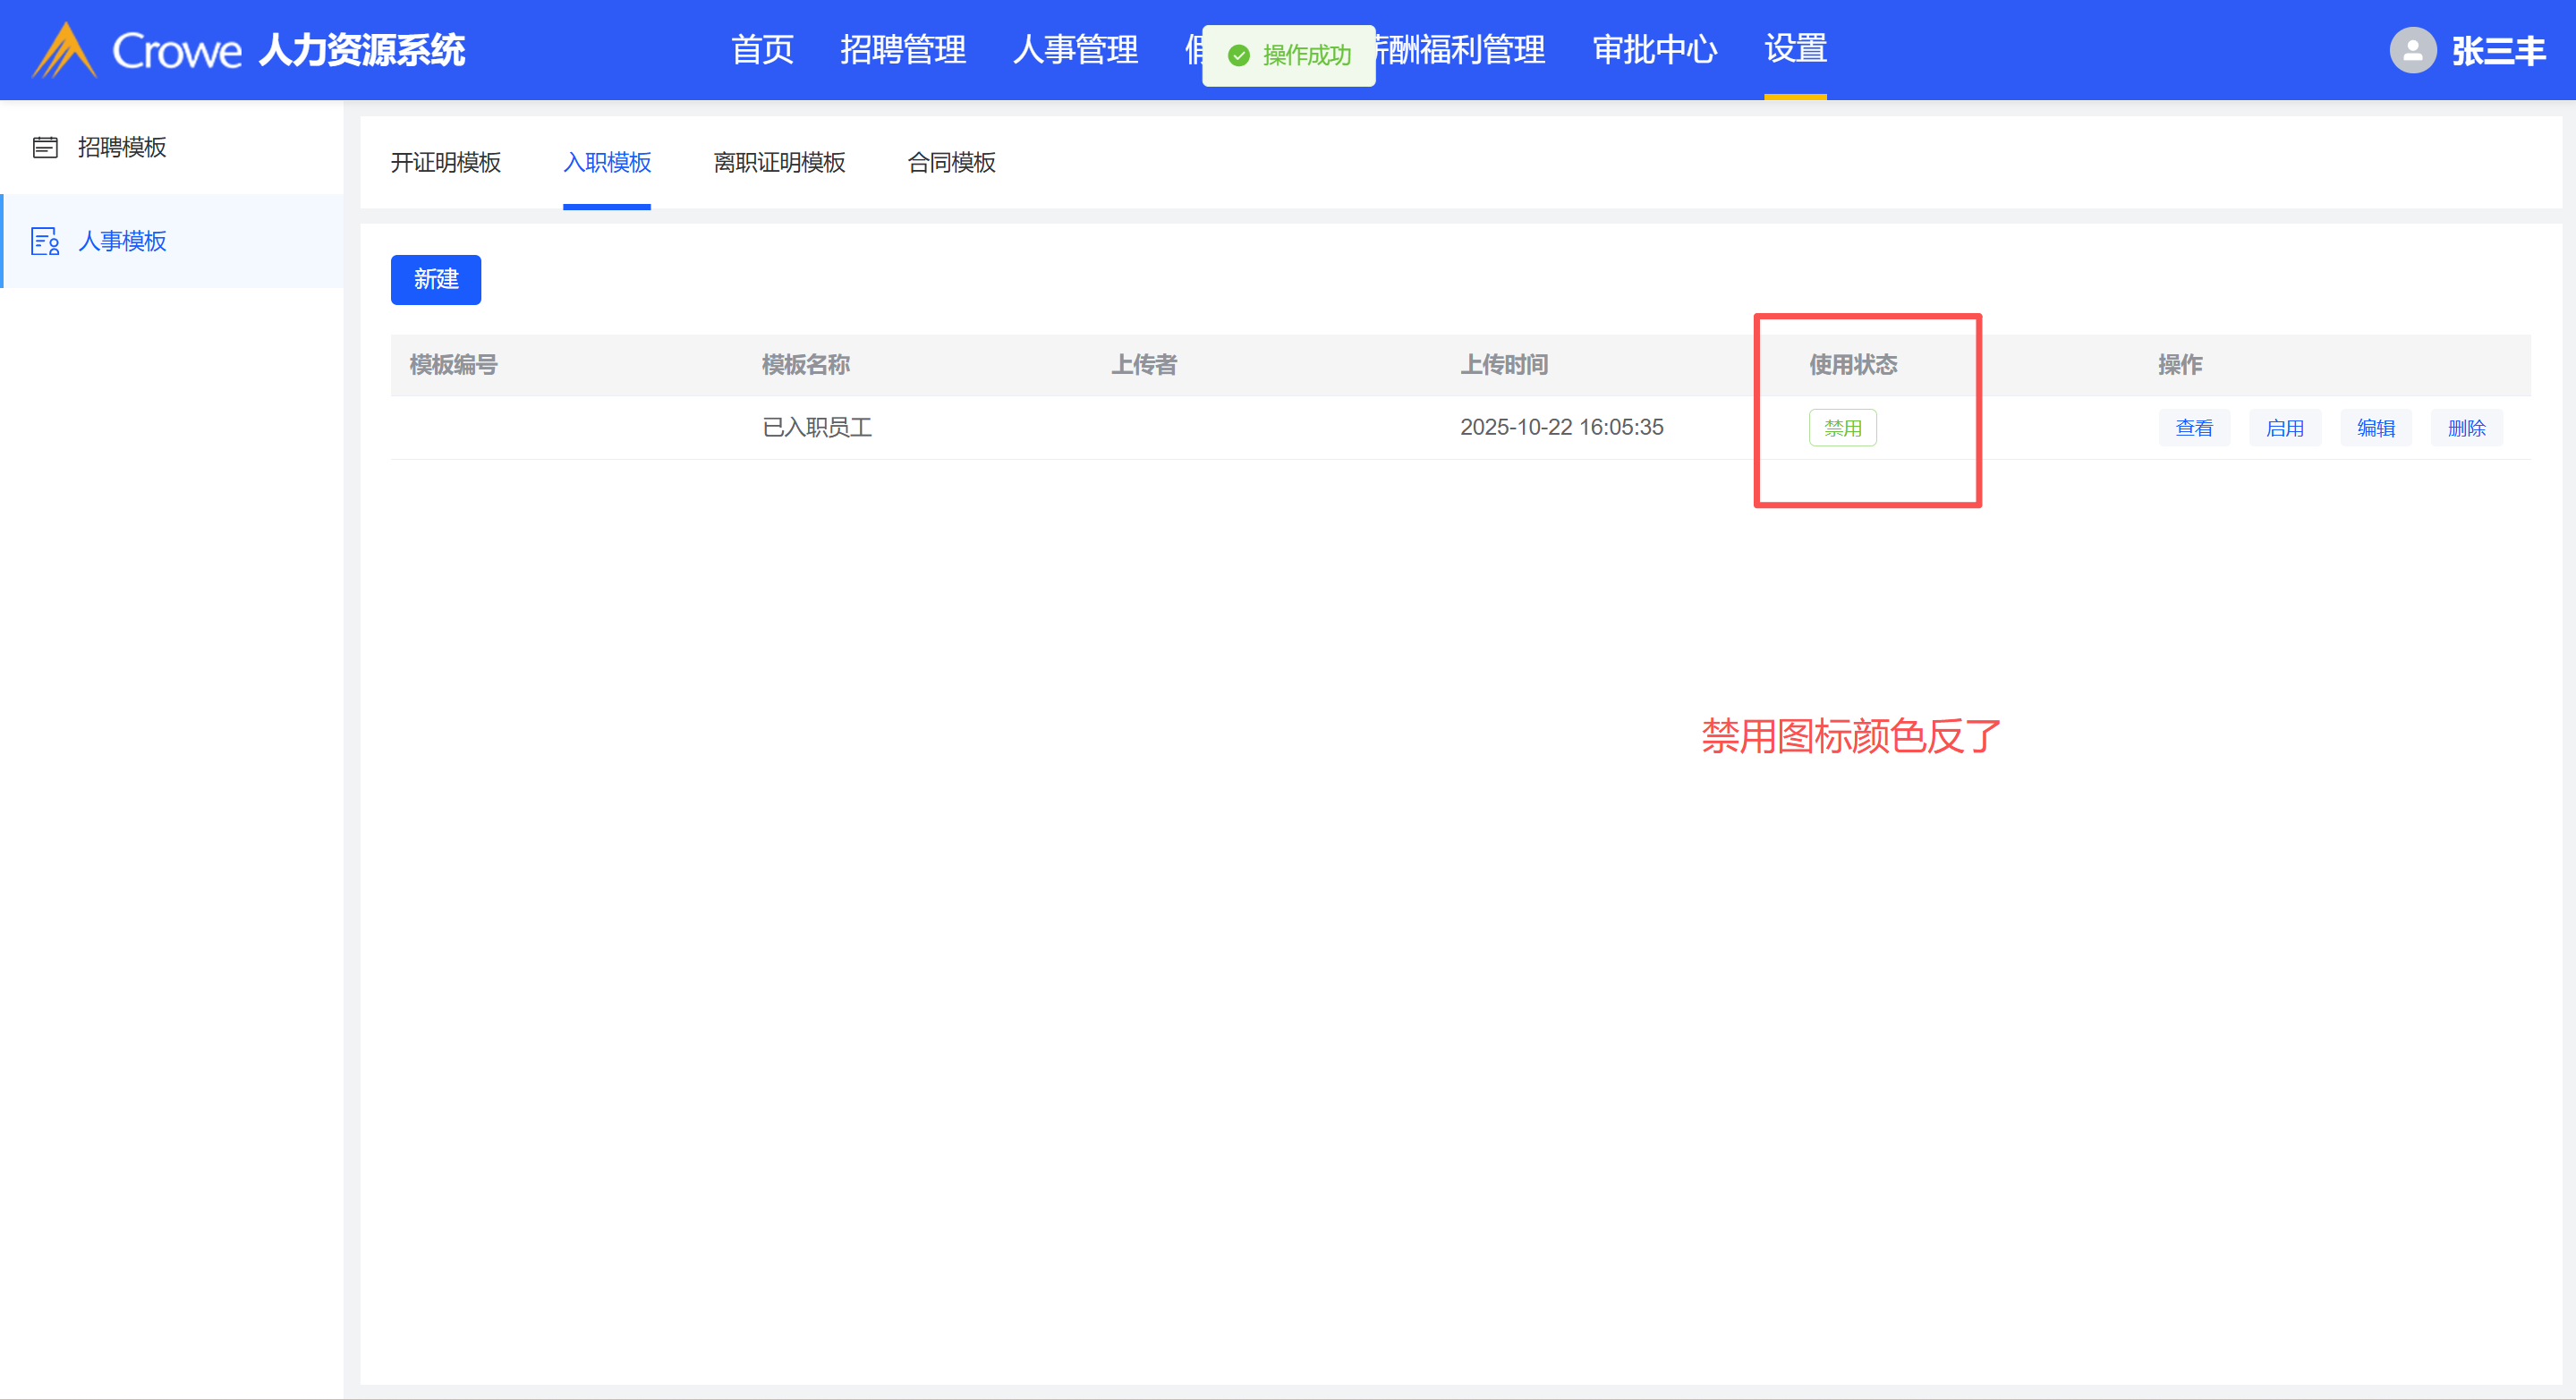Click the 人事模板 sidebar icon
2576x1400 pixels.
45,241
